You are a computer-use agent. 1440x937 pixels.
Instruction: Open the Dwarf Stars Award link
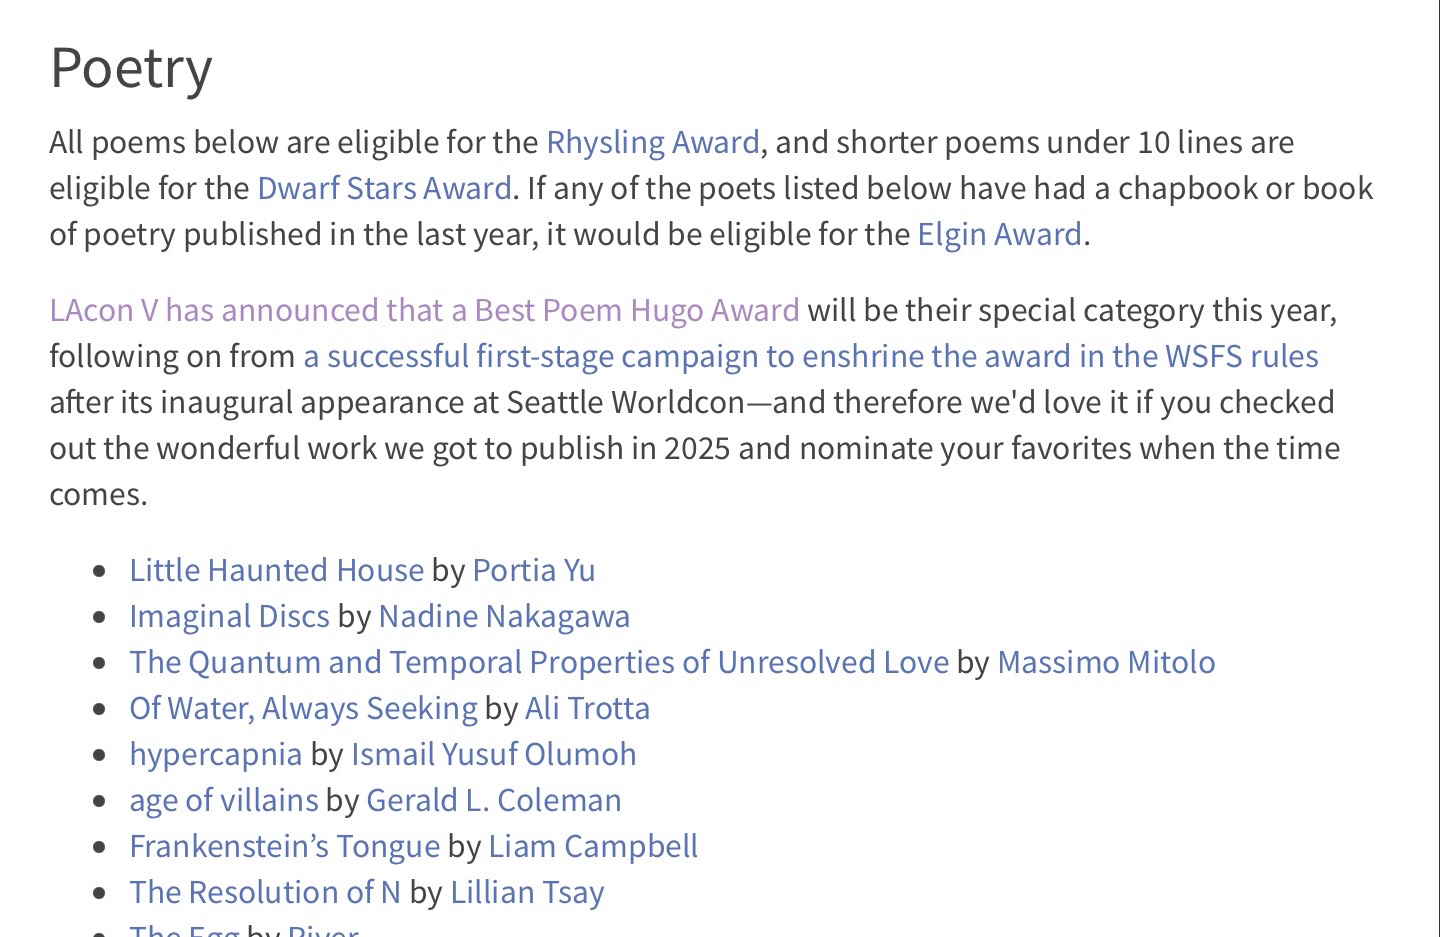[x=384, y=189]
